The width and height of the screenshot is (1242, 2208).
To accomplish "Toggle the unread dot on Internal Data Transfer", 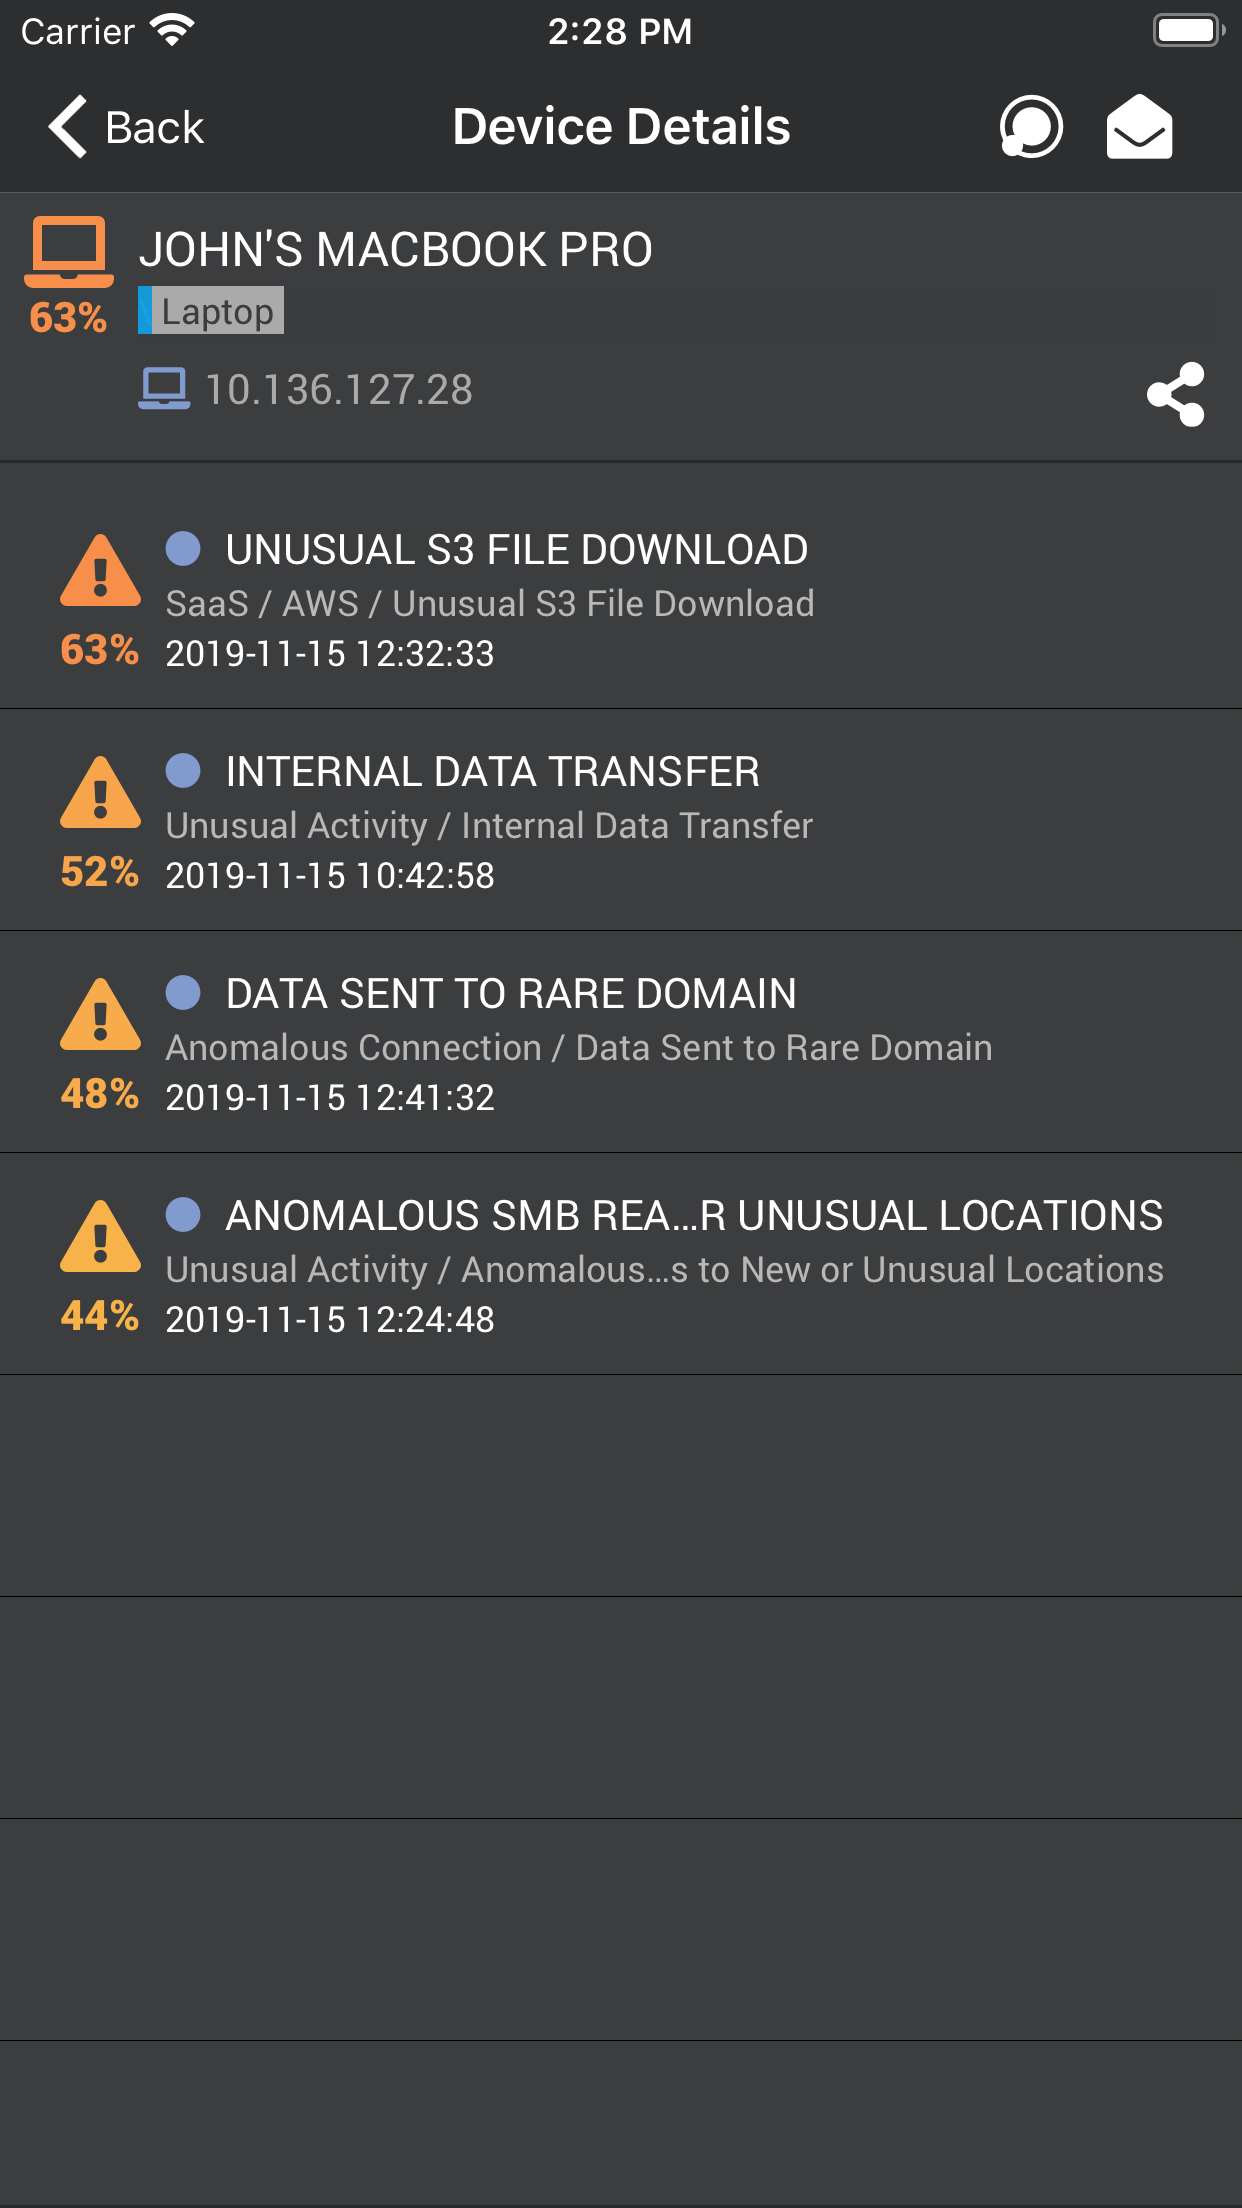I will [183, 770].
